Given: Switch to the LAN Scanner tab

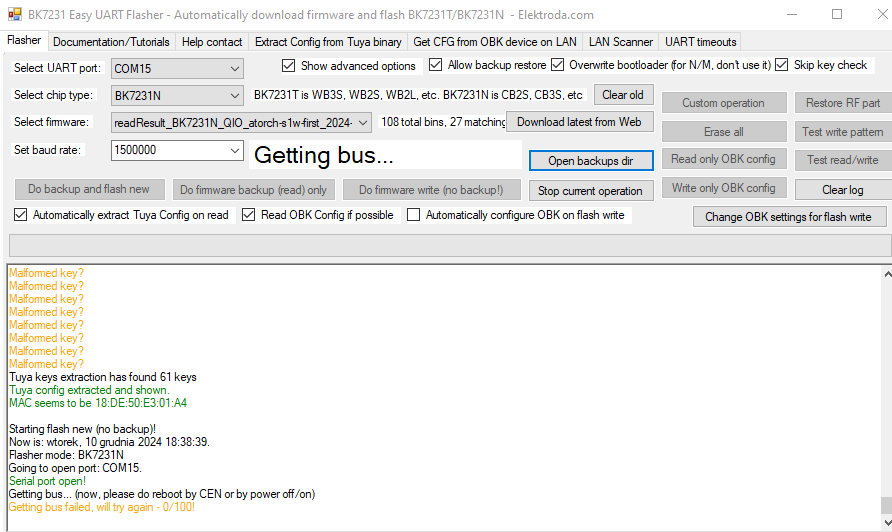Looking at the screenshot, I should 621,42.
